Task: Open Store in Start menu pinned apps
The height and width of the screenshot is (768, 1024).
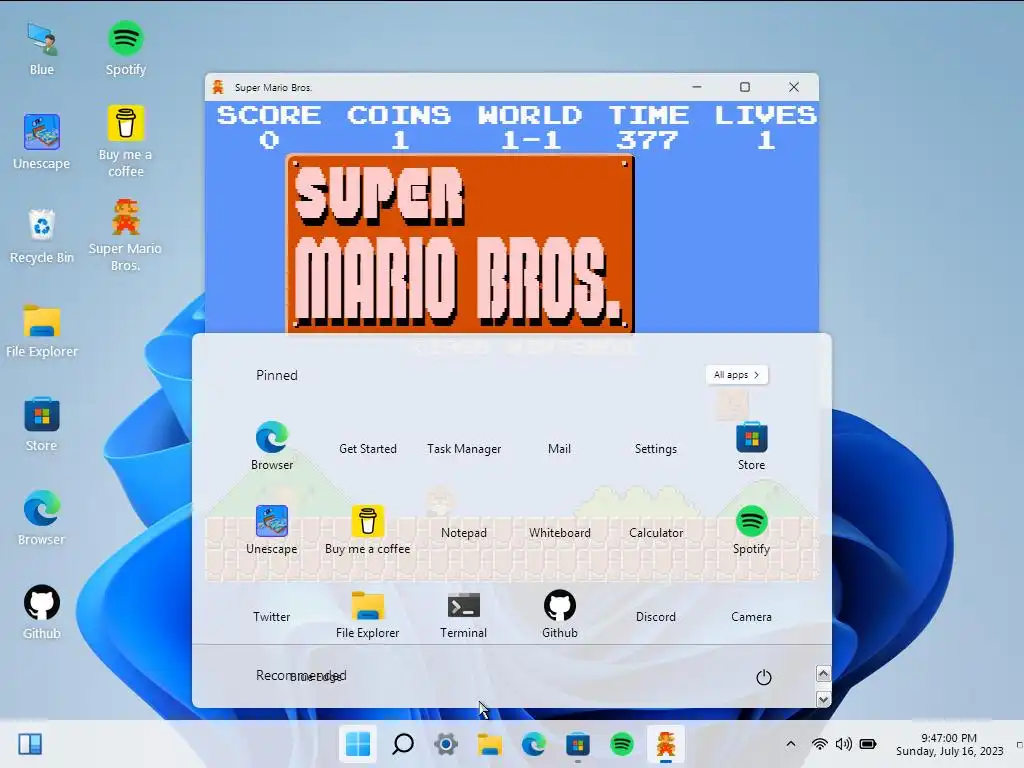Action: pyautogui.click(x=751, y=446)
